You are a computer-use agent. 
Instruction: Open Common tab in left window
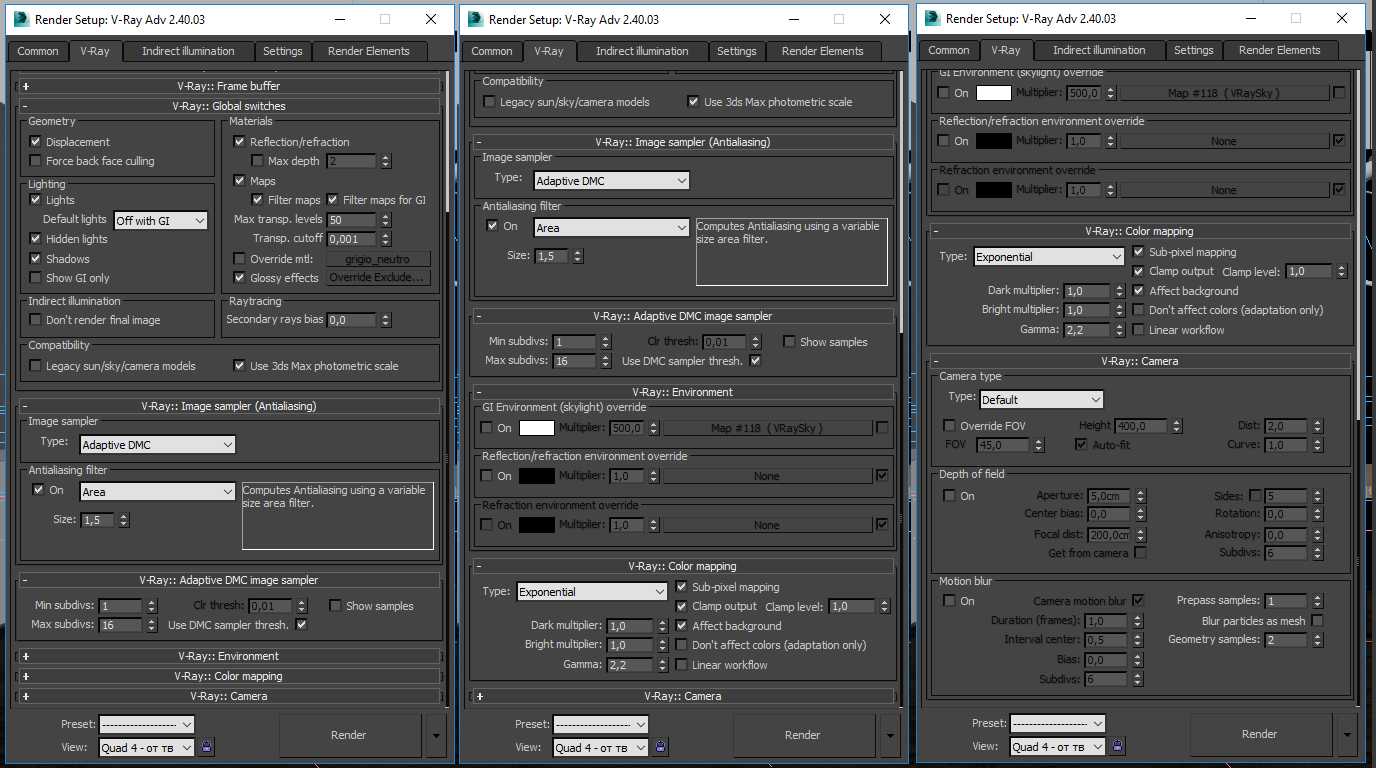[38, 51]
